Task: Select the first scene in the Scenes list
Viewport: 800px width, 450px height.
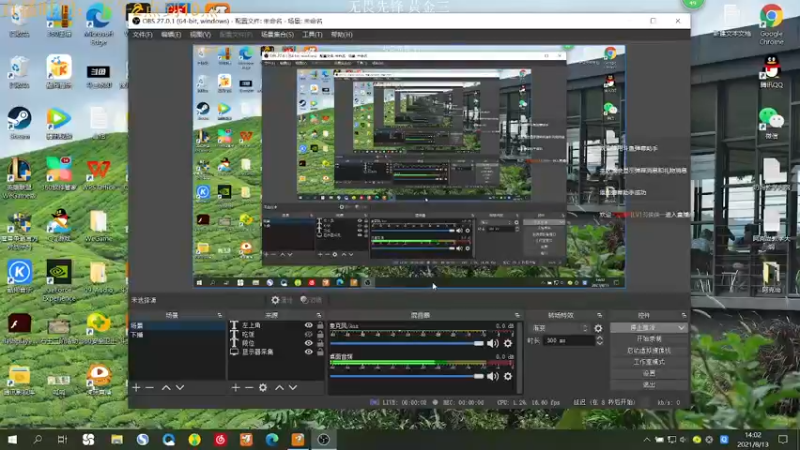Action: pos(177,326)
